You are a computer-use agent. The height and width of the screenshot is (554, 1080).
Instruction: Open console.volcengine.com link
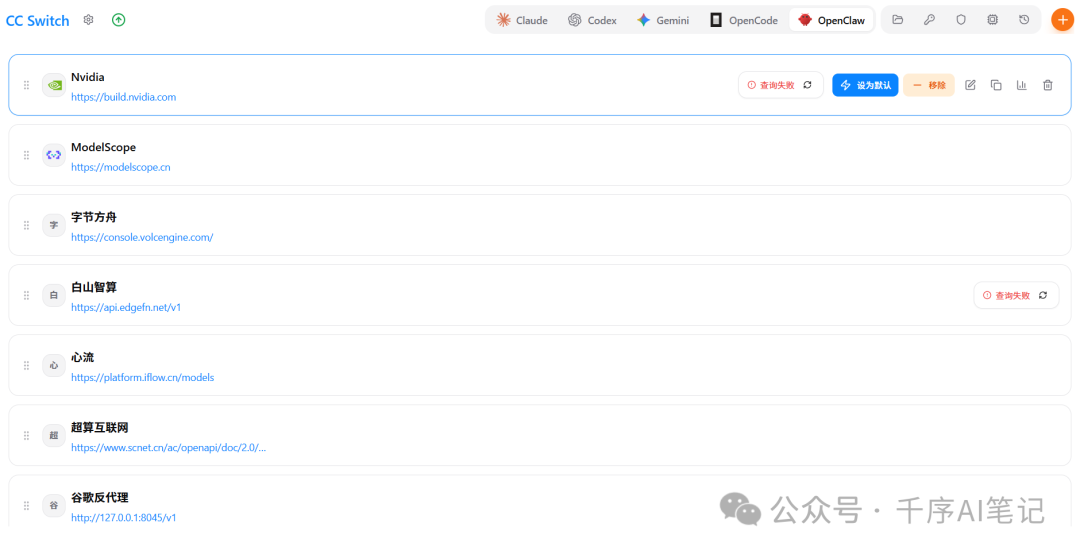142,238
